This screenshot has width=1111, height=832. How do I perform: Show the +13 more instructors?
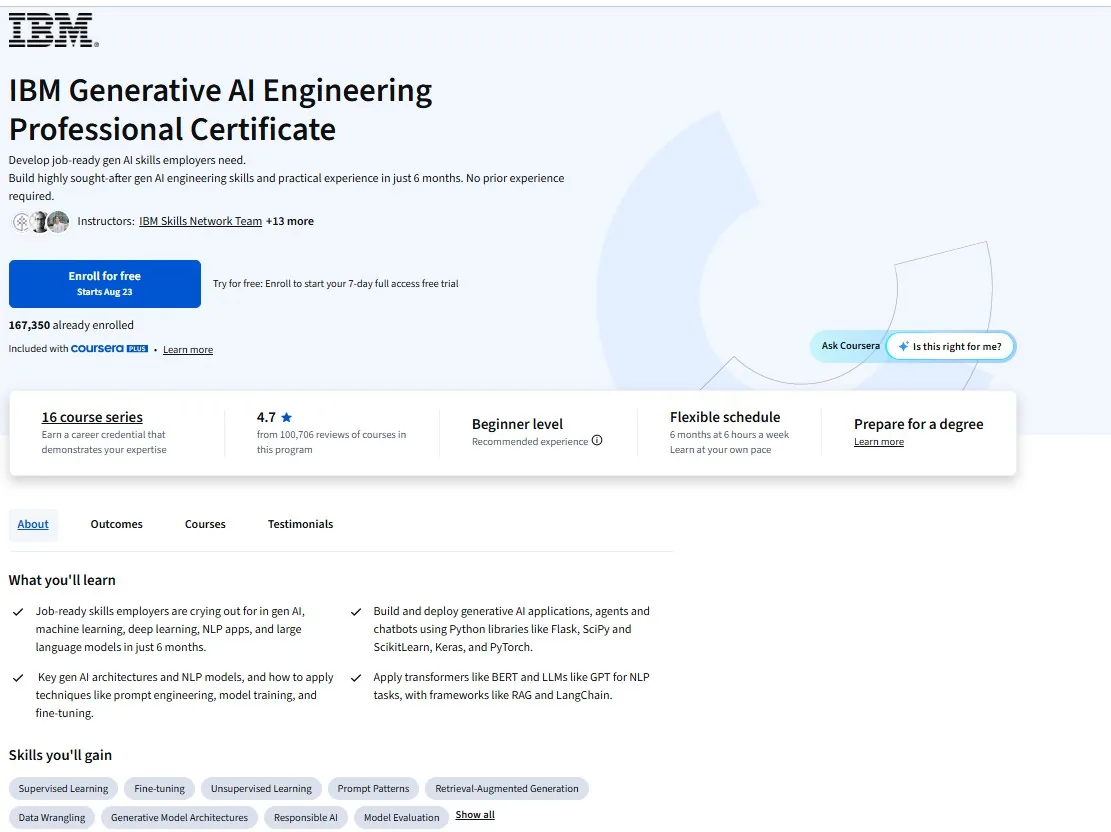(290, 221)
